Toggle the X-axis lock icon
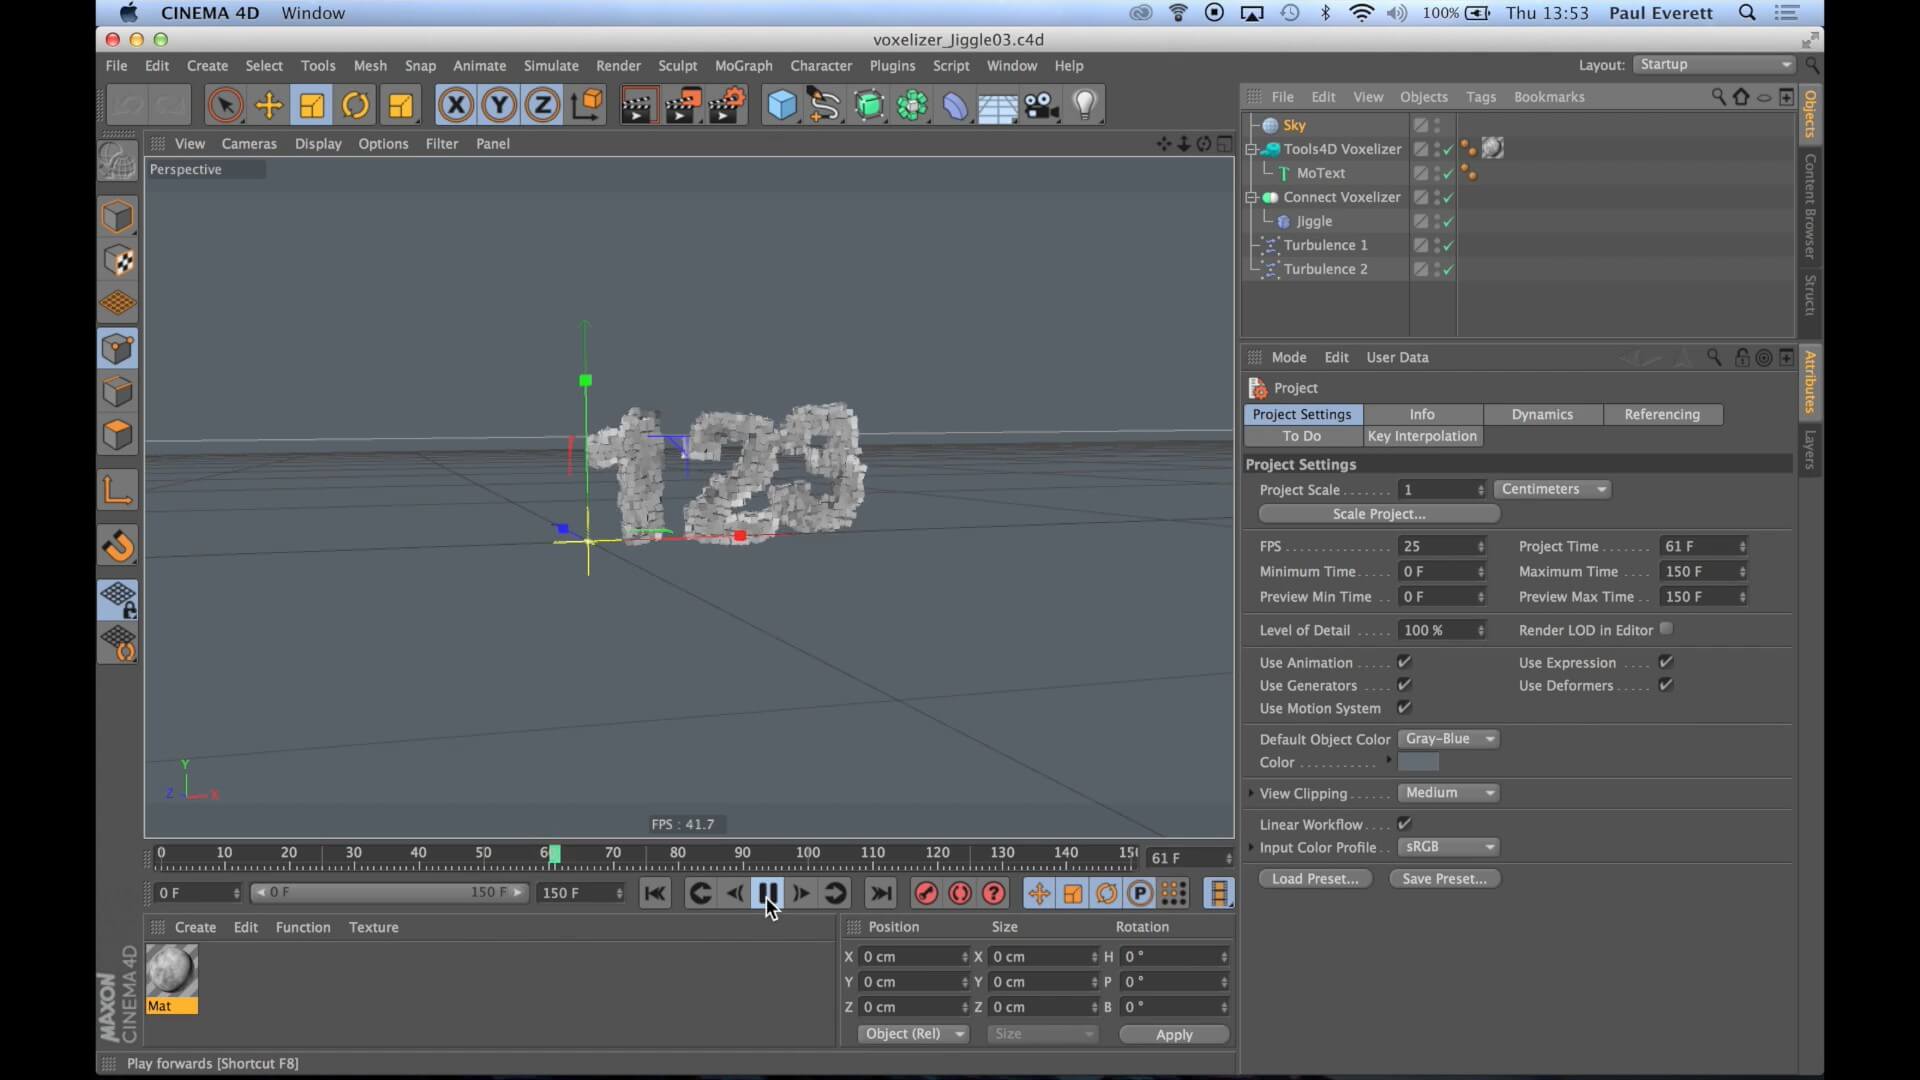 tap(455, 105)
